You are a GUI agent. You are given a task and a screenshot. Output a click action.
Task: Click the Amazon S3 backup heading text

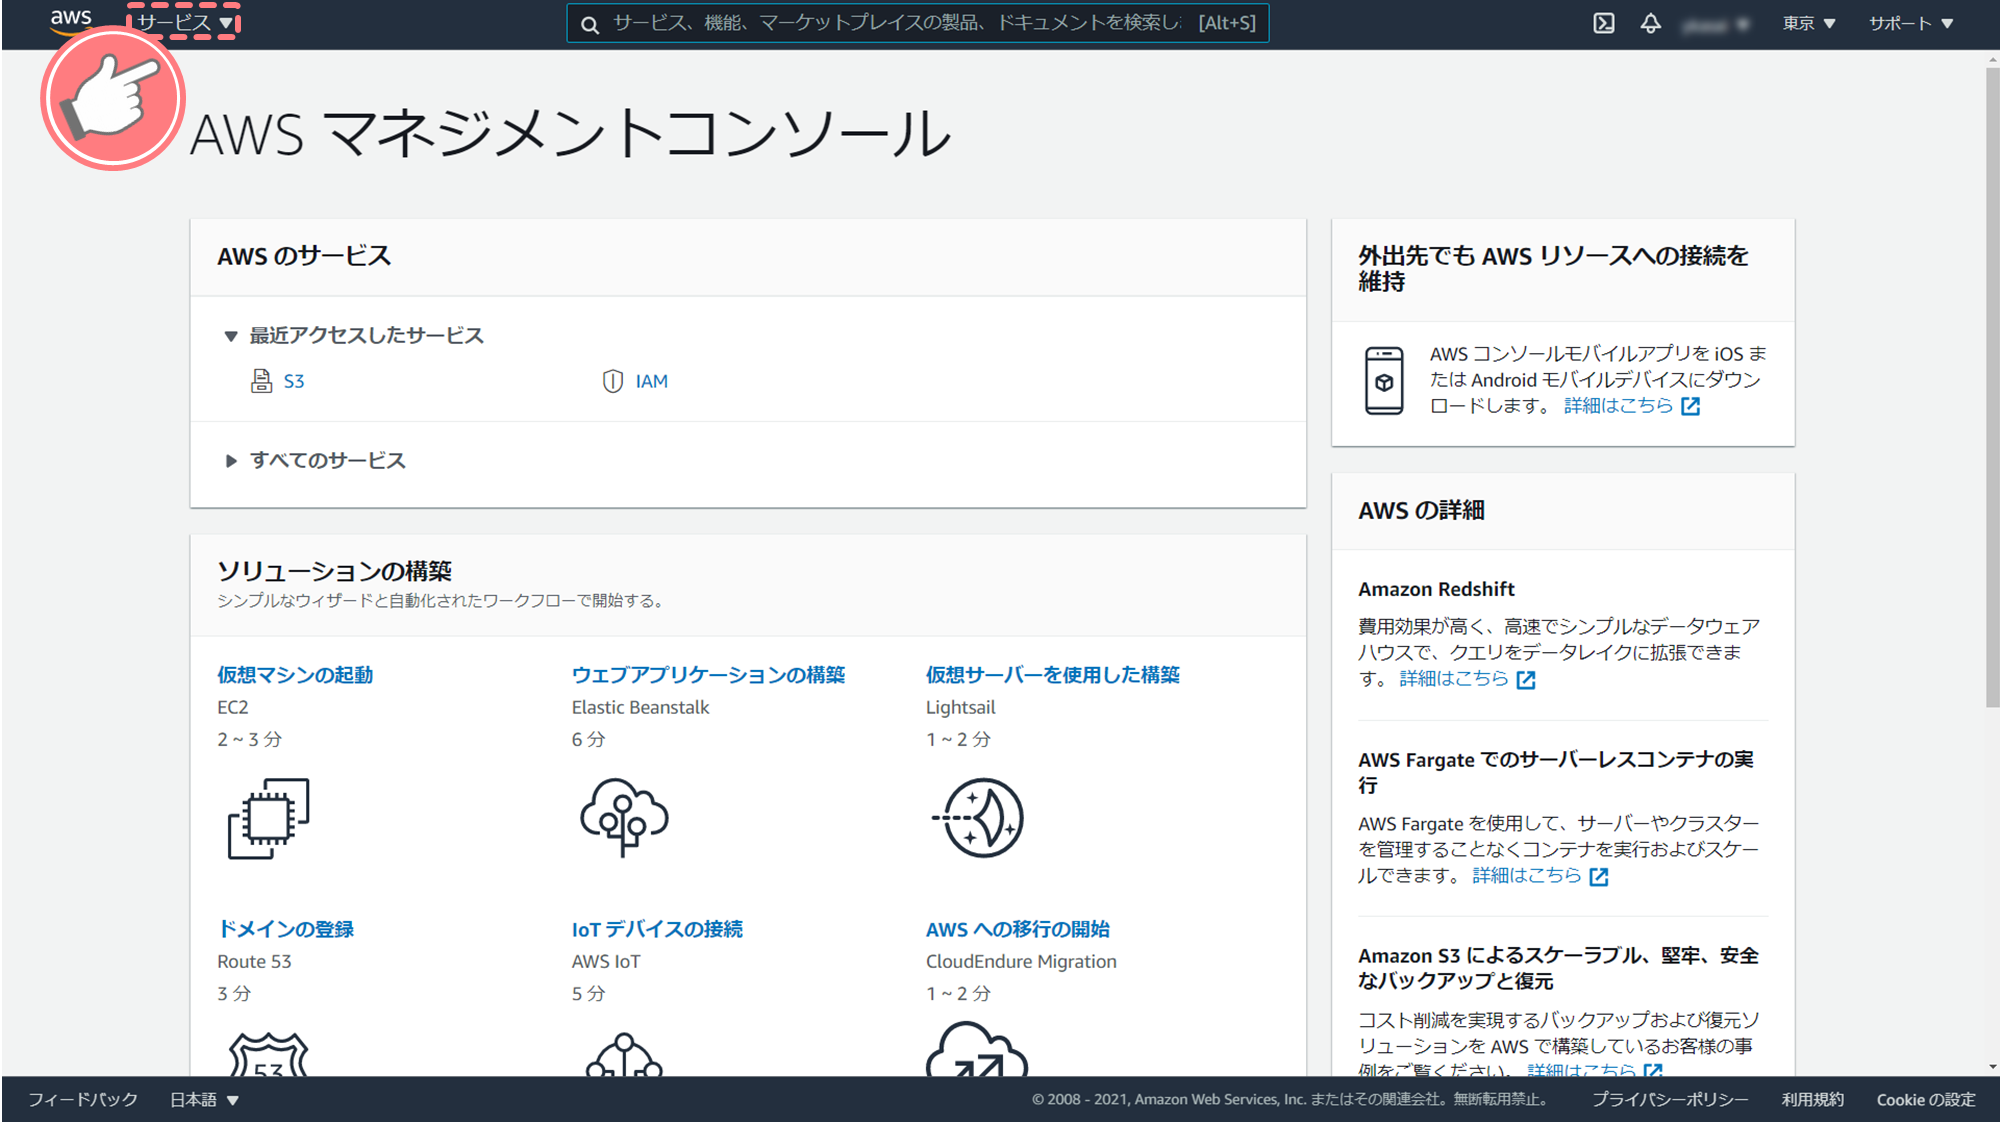1558,968
